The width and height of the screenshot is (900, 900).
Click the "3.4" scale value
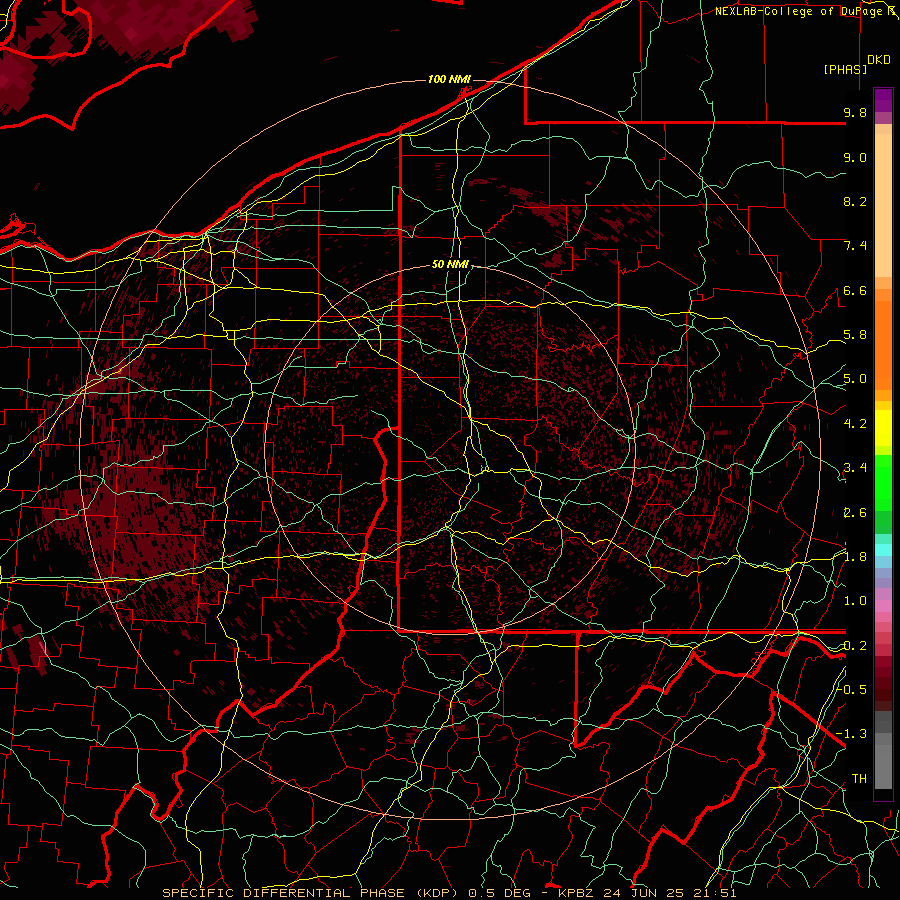[x=855, y=468]
